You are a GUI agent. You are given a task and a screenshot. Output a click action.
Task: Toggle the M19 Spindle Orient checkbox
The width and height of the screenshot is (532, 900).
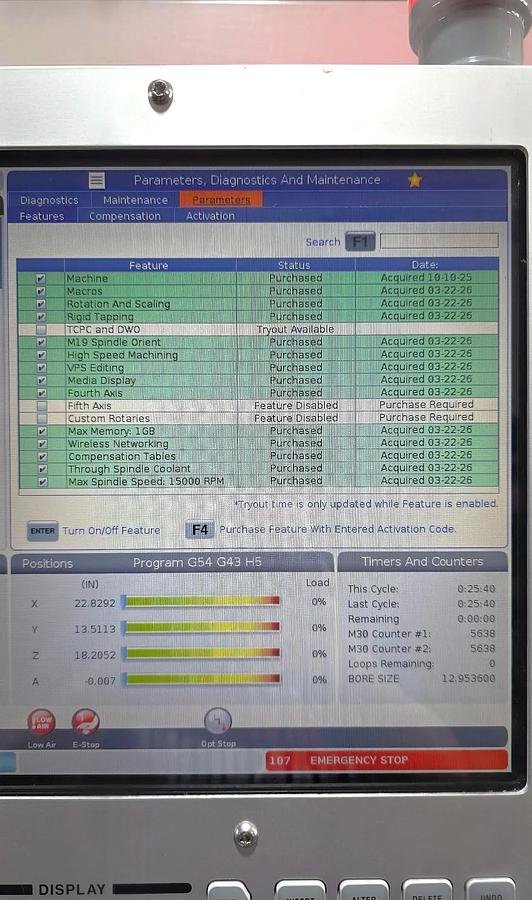[41, 342]
